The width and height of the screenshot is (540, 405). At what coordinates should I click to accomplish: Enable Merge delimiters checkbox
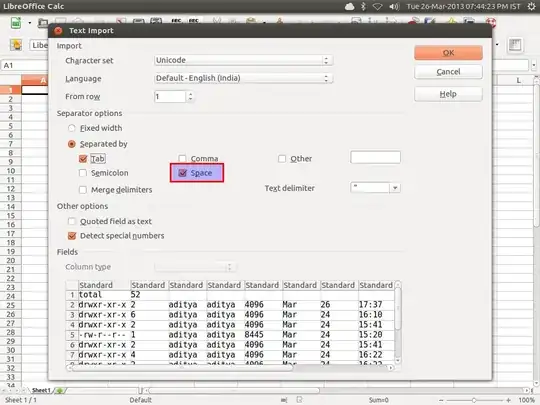83,190
